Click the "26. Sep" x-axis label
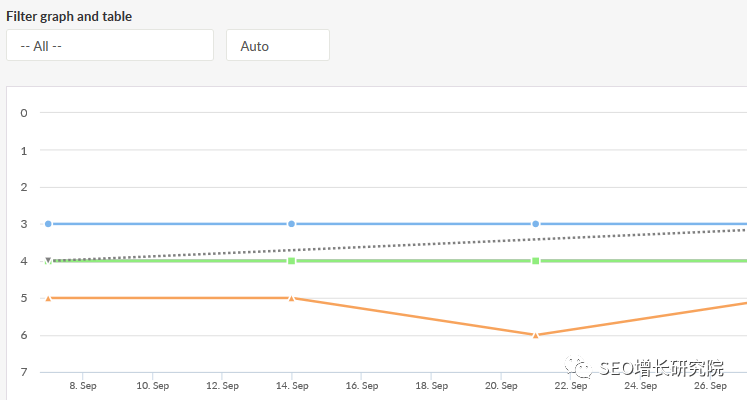Viewport: 747px width, 400px height. [711, 385]
